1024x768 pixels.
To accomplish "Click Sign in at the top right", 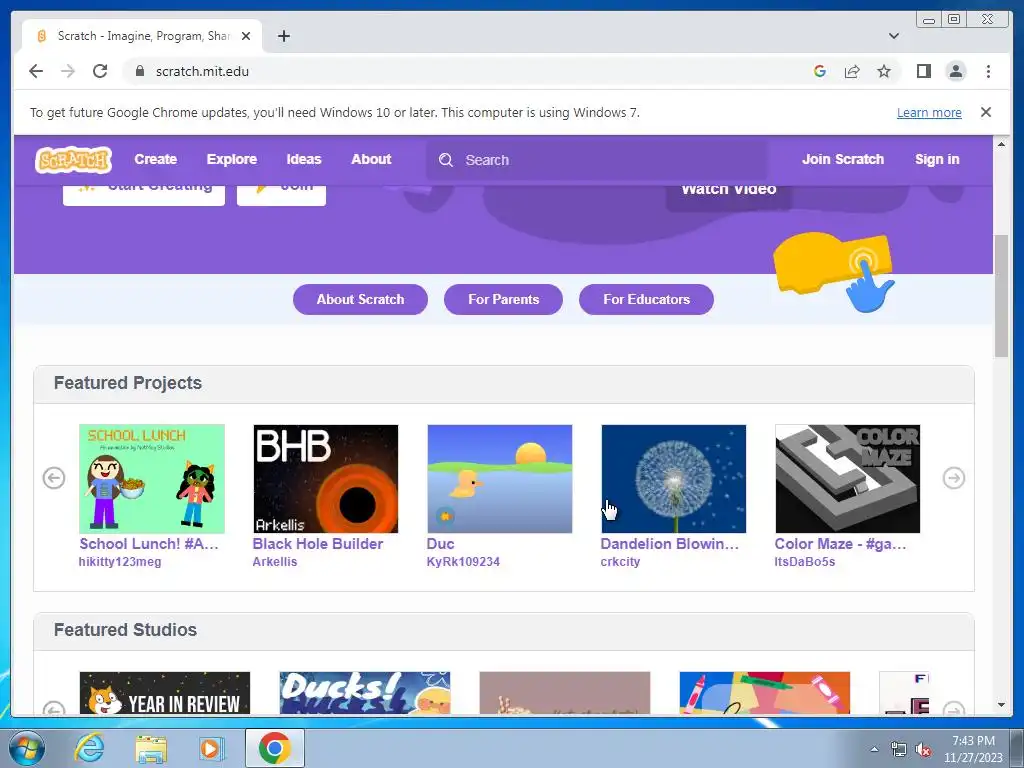I will point(936,159).
